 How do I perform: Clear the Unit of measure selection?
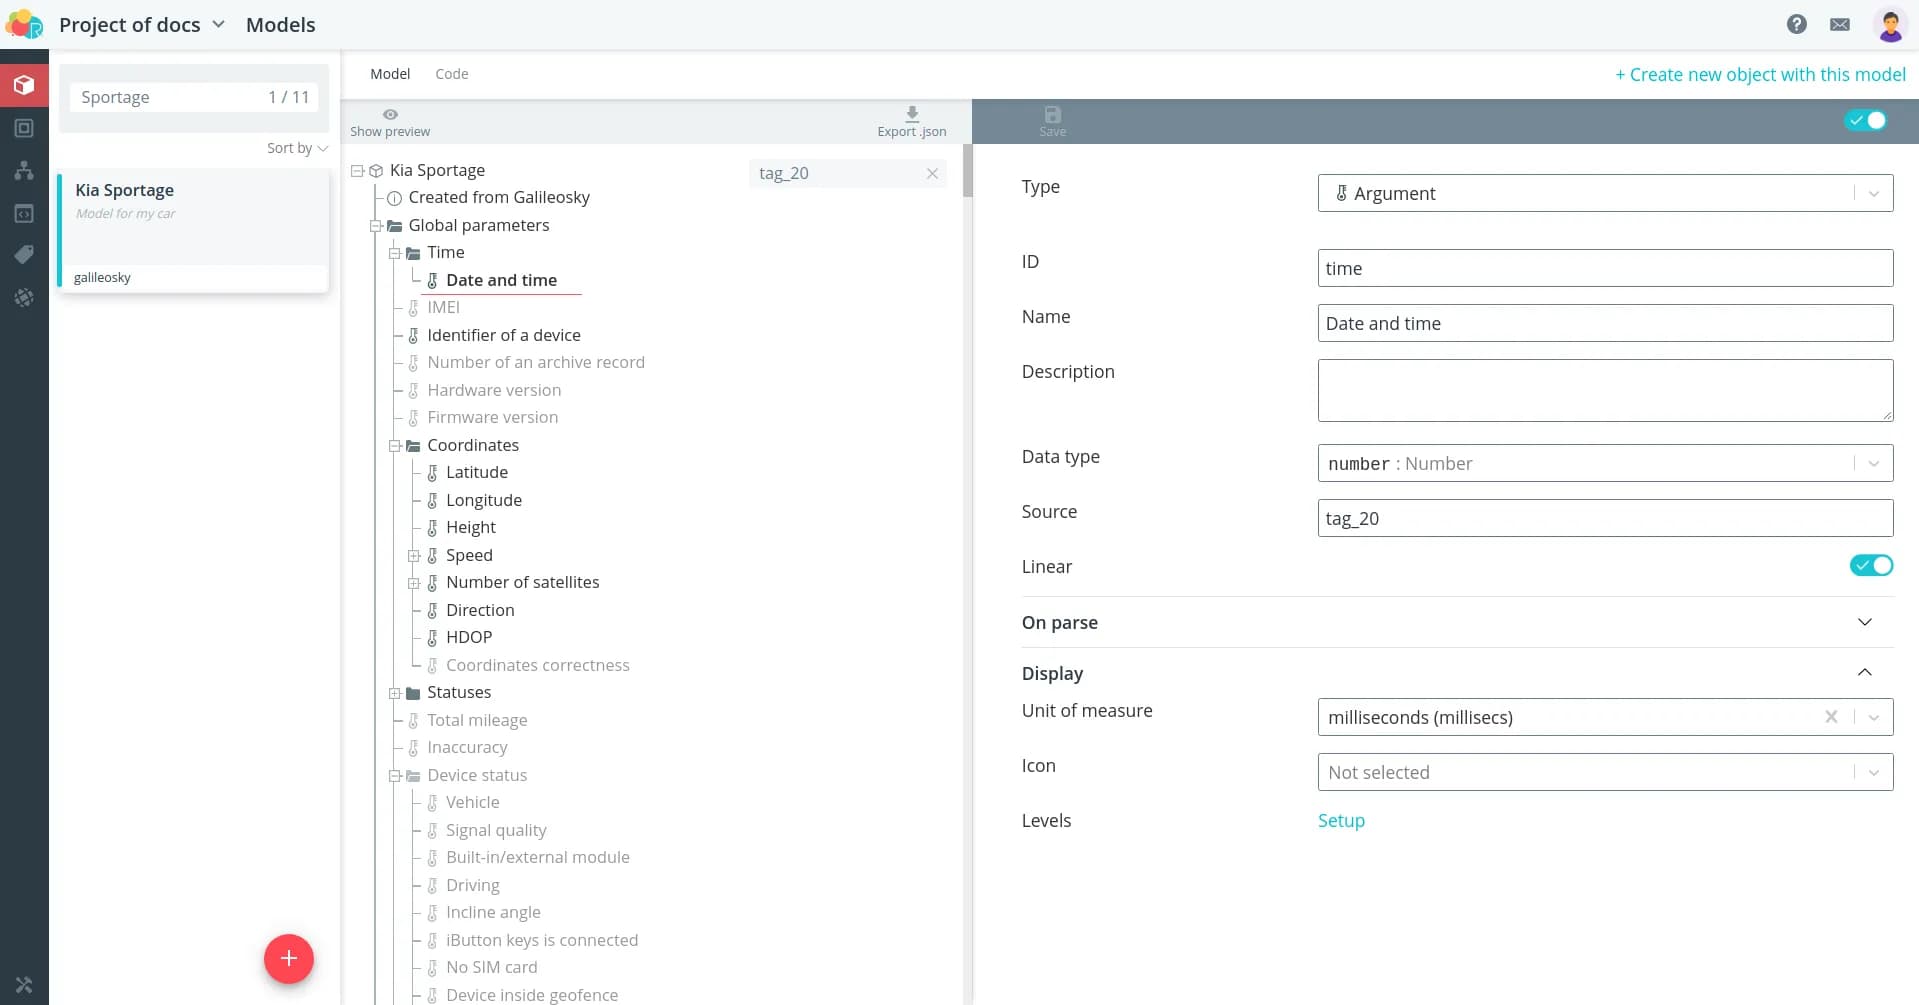click(1830, 717)
